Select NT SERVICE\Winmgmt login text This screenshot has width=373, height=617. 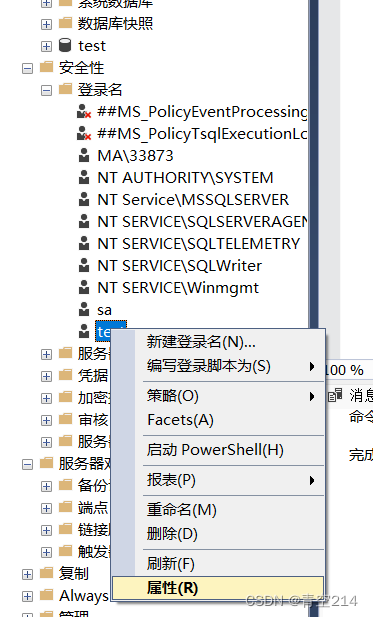(x=178, y=288)
